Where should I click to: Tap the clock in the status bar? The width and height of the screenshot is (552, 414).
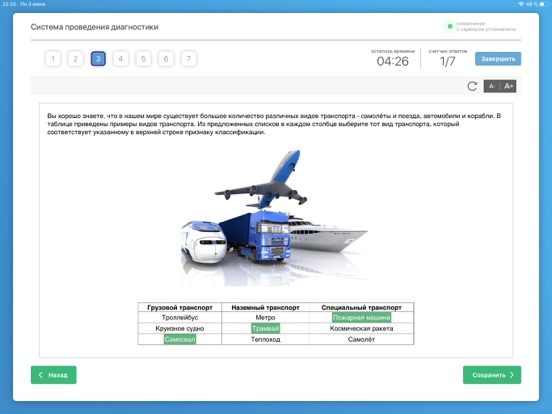[x=9, y=4]
